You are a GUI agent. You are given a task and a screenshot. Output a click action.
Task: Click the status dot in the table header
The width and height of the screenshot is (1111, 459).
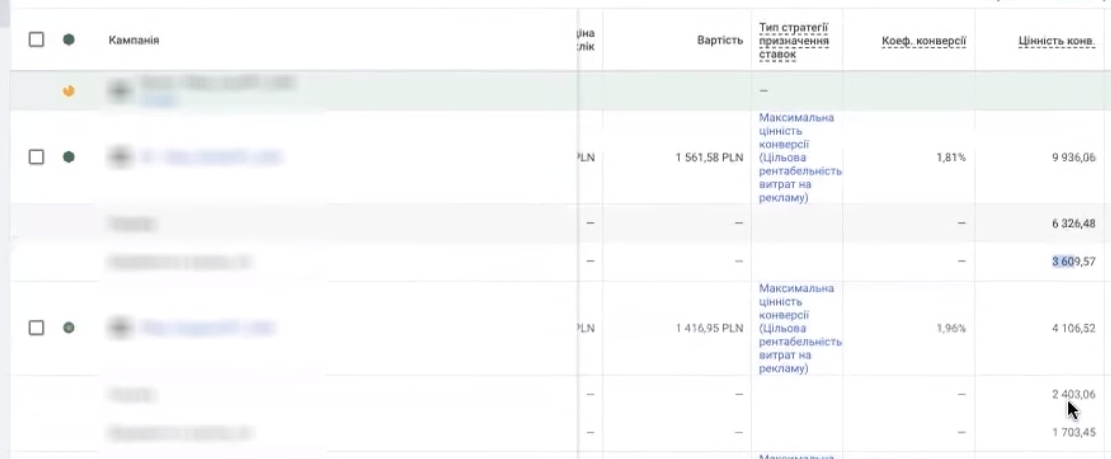68,40
